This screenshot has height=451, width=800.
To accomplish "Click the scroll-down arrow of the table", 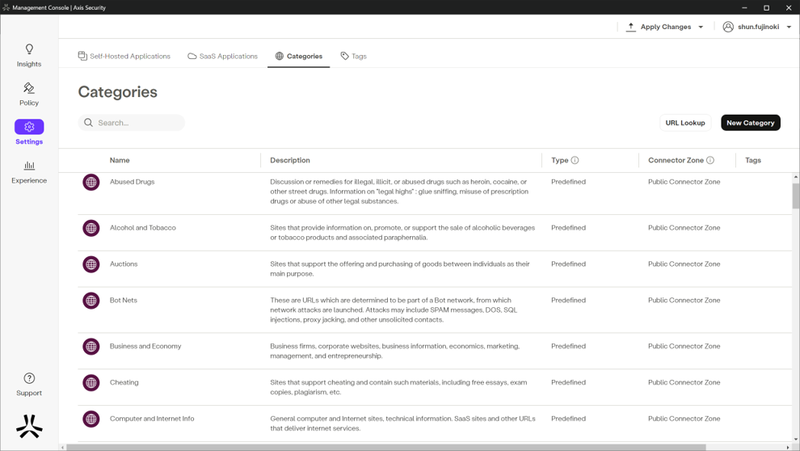I will (795, 439).
